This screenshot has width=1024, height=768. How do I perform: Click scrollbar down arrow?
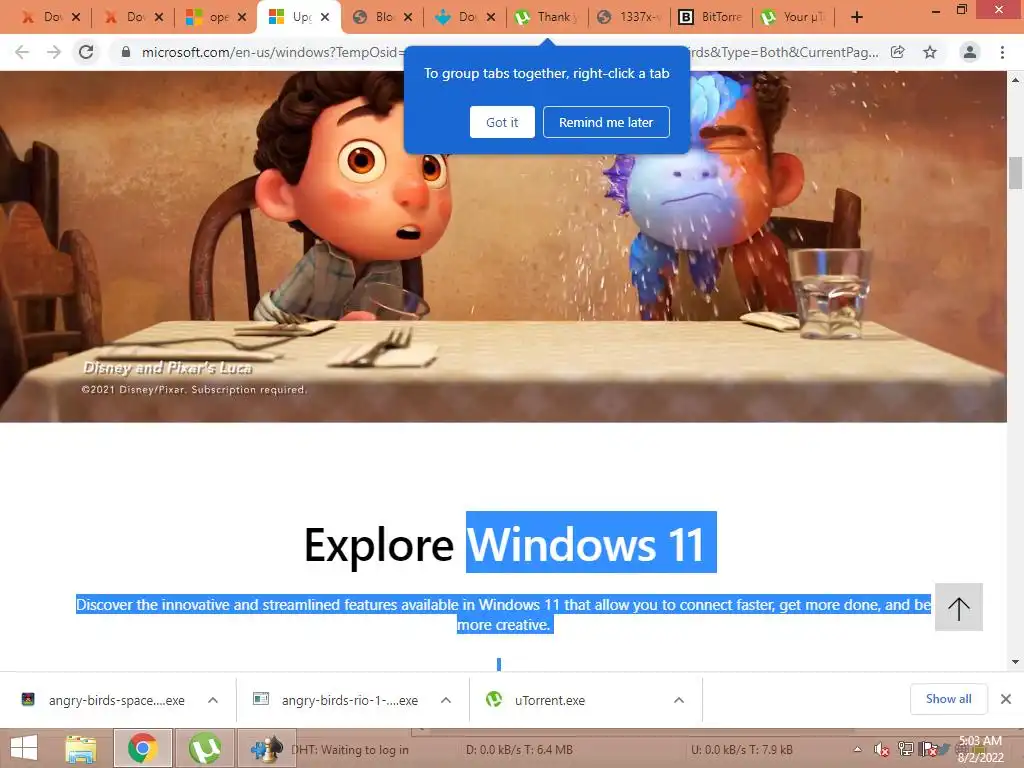click(1016, 662)
